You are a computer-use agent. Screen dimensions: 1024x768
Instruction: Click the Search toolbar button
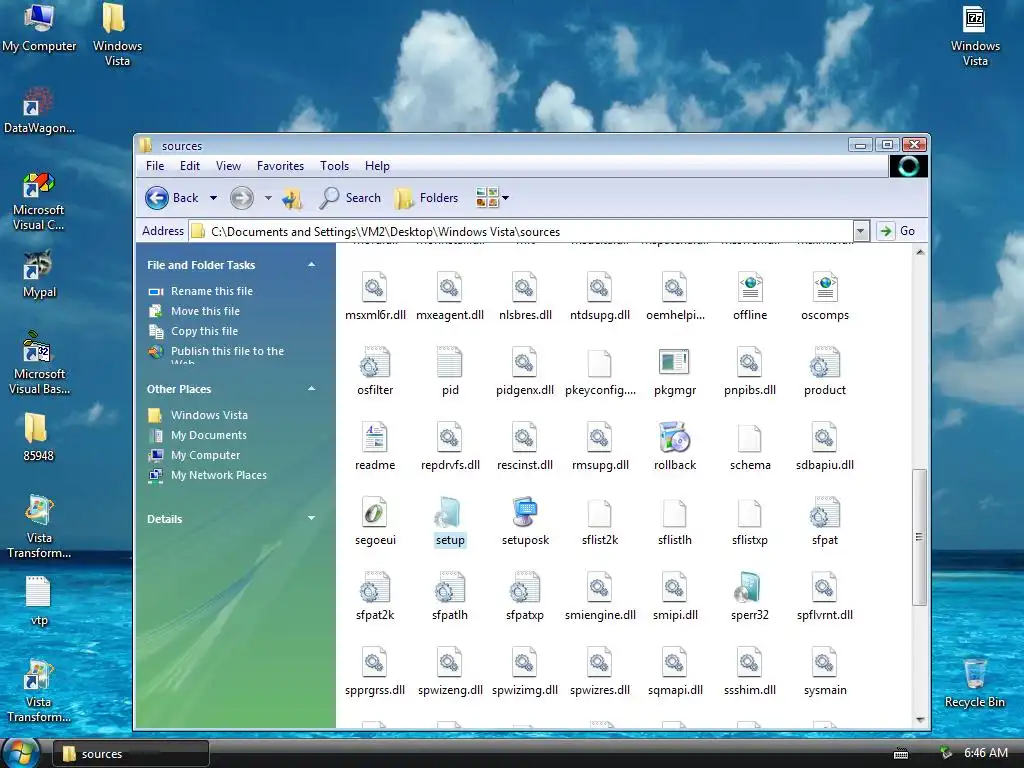(350, 198)
